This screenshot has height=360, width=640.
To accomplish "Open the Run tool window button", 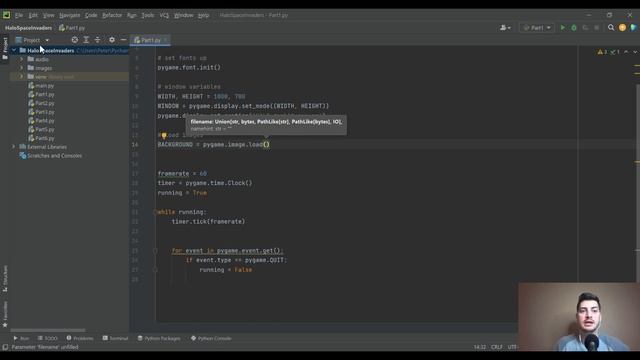I will click(x=21, y=338).
